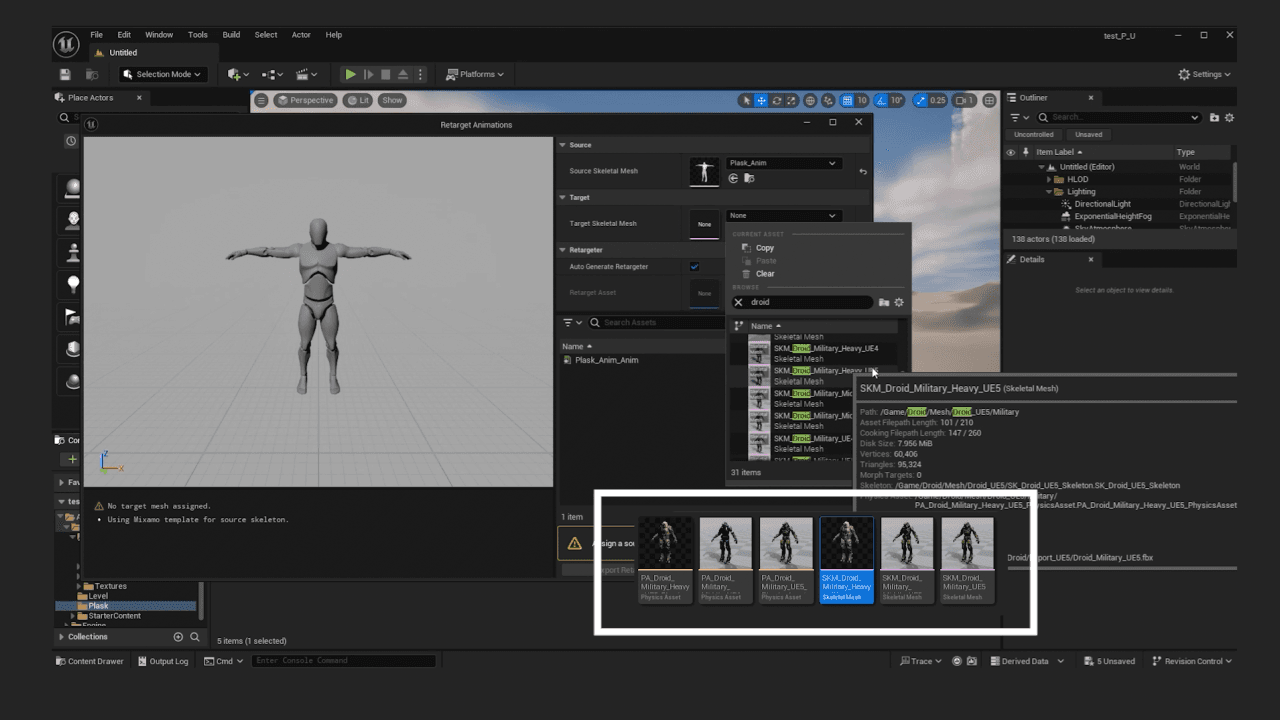Click the Uncontrolled filter button

[1033, 134]
